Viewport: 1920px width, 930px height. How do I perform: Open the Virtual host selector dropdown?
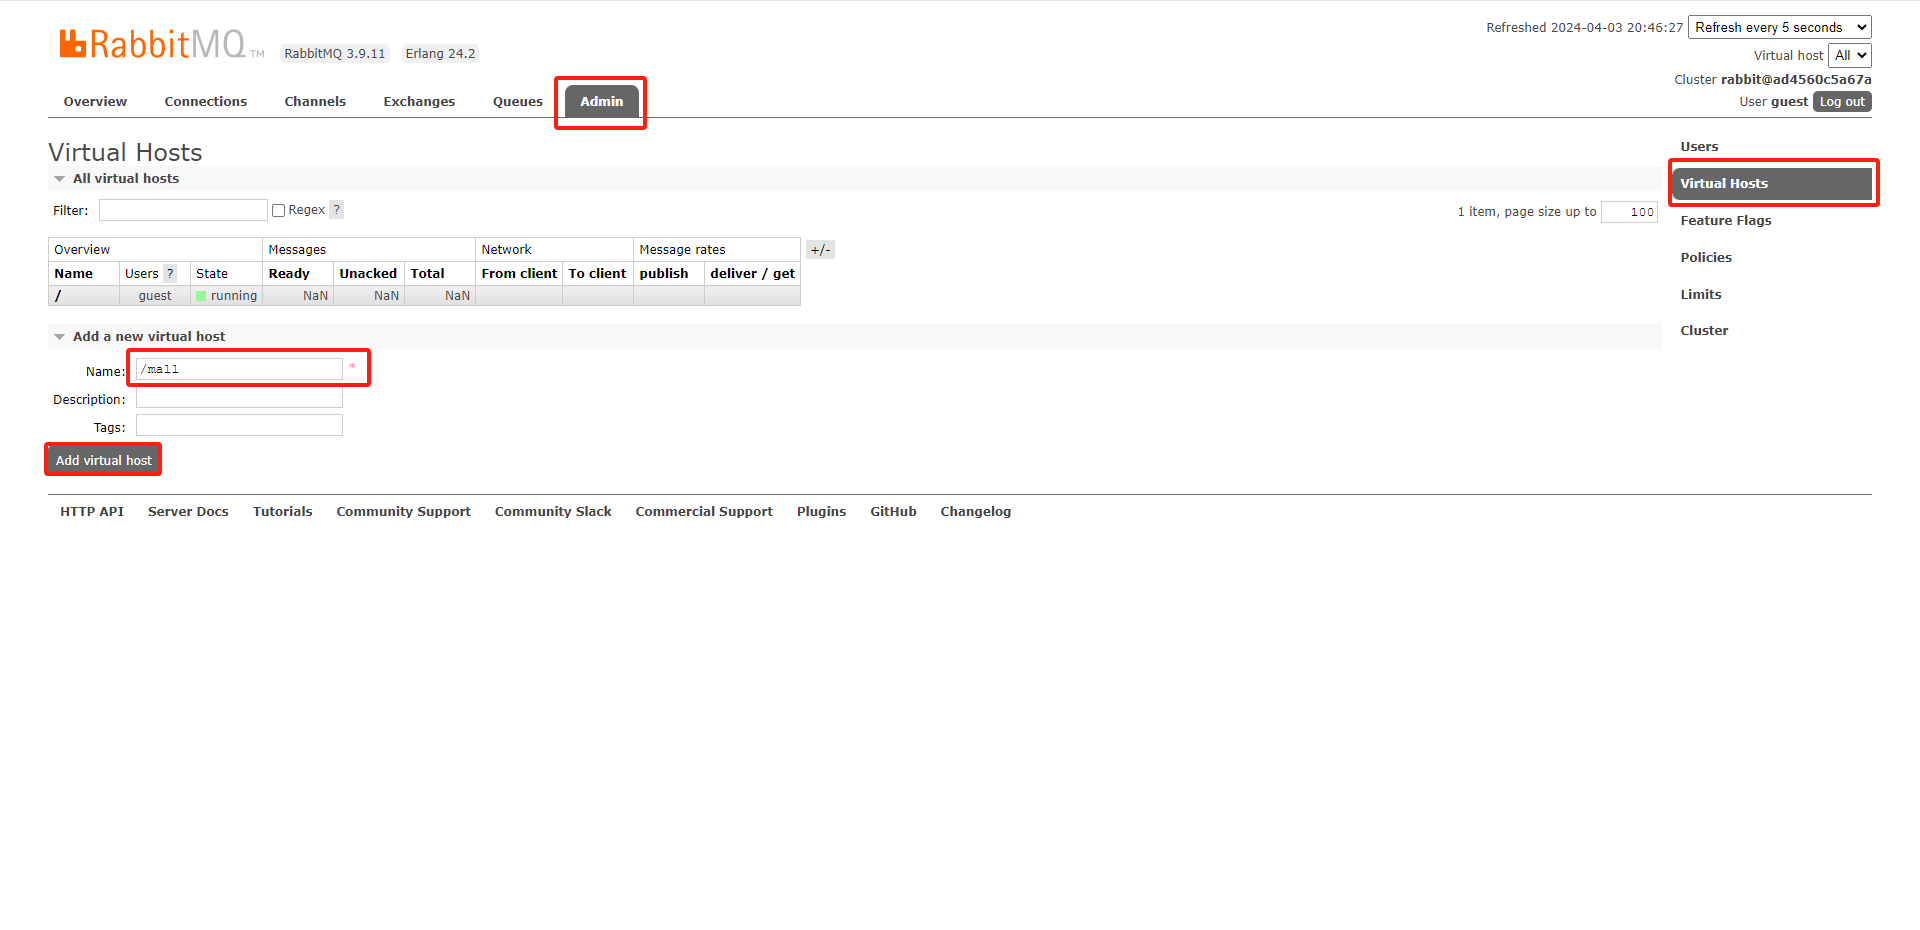point(1849,56)
